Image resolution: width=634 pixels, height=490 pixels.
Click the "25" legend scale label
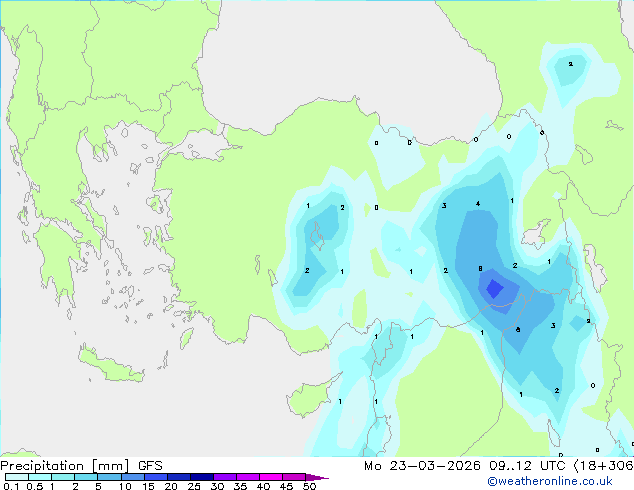(194, 486)
